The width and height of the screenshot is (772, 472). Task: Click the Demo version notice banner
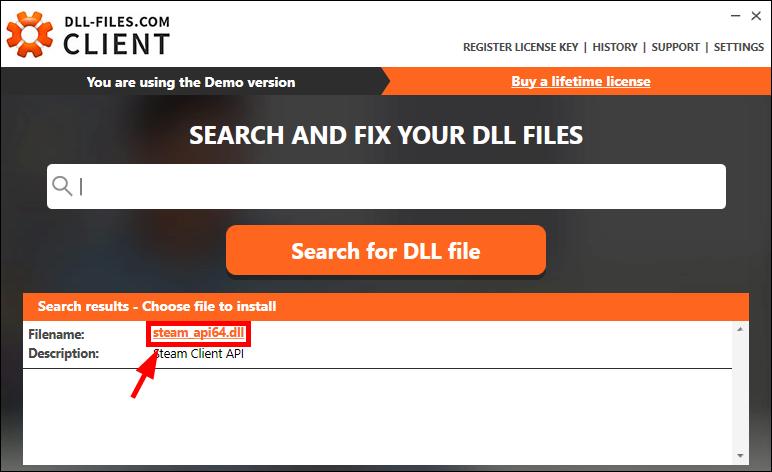point(191,82)
